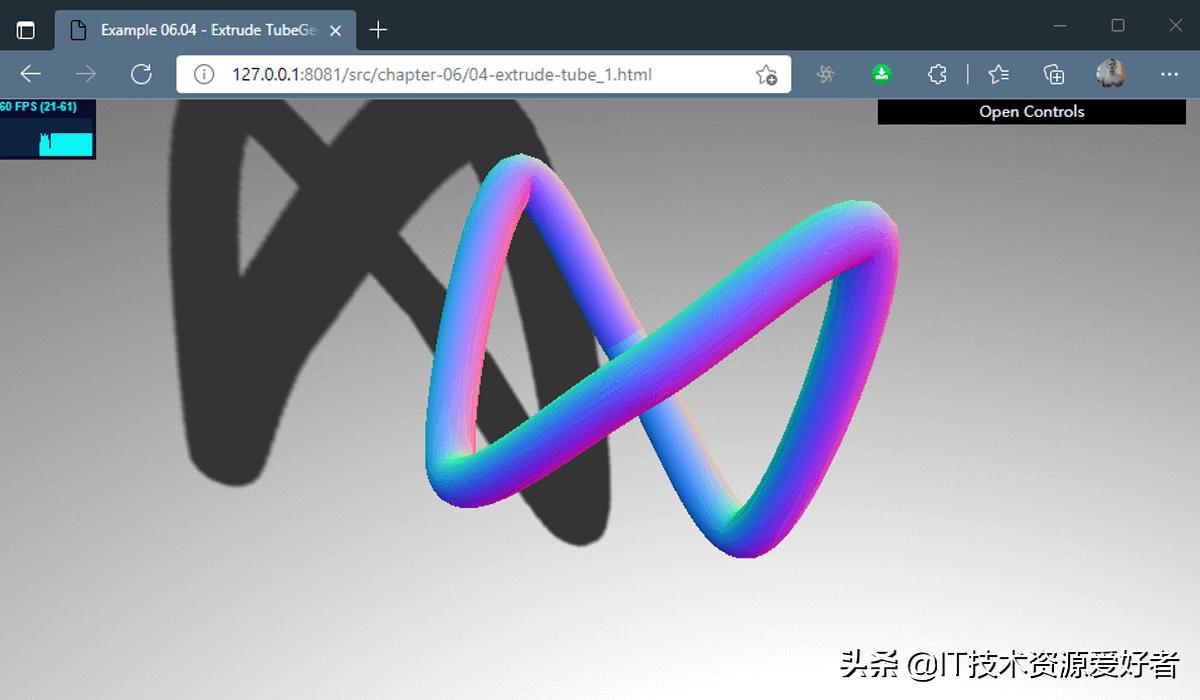Open Collections in the browser toolbar

click(x=1051, y=74)
